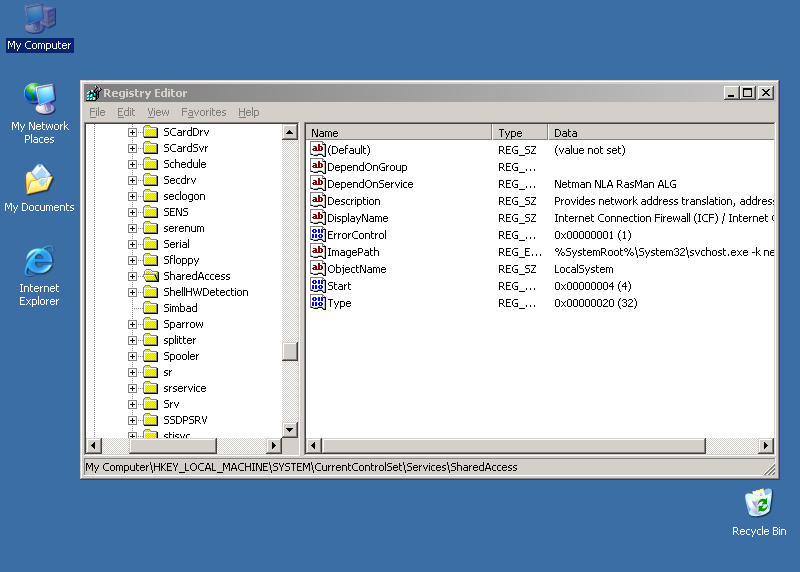
Task: Click the Netman NLA RasMan ALG data
Action: click(x=615, y=184)
